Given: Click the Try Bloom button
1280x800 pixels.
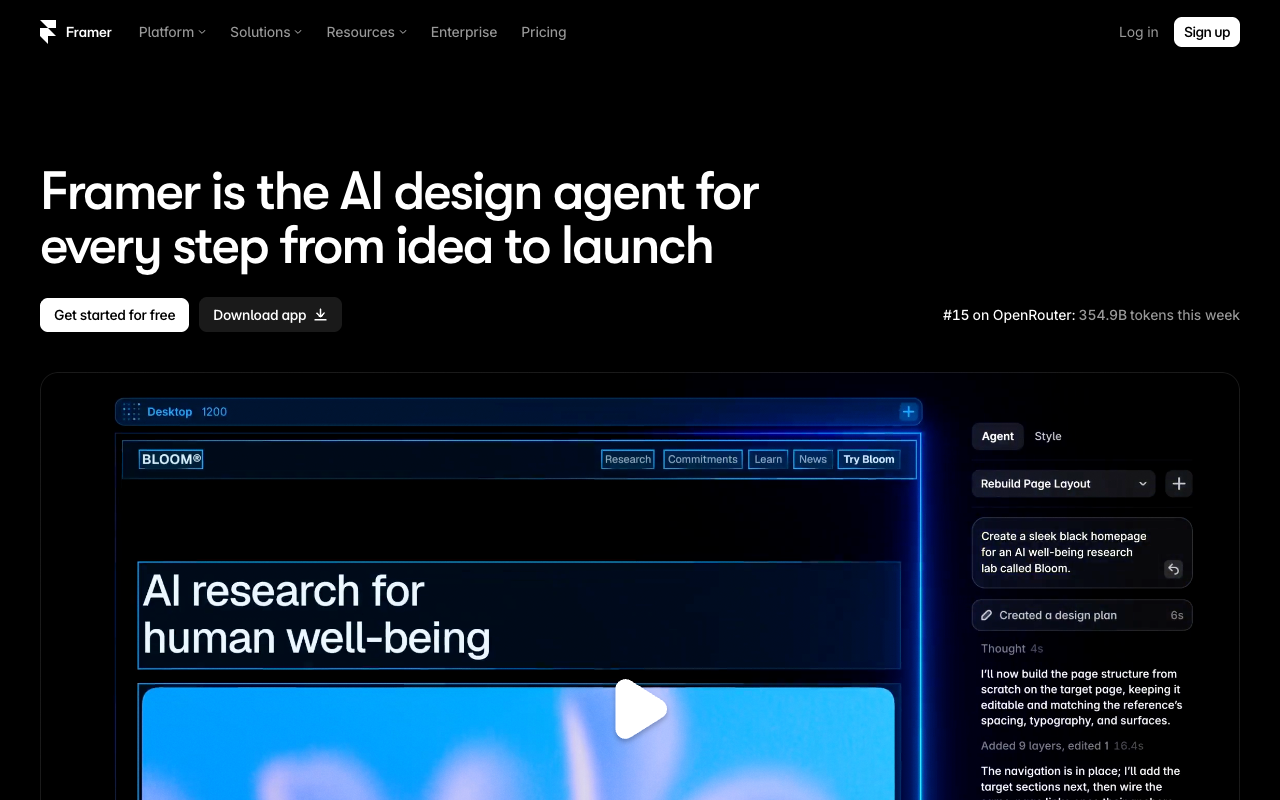Looking at the screenshot, I should 869,459.
